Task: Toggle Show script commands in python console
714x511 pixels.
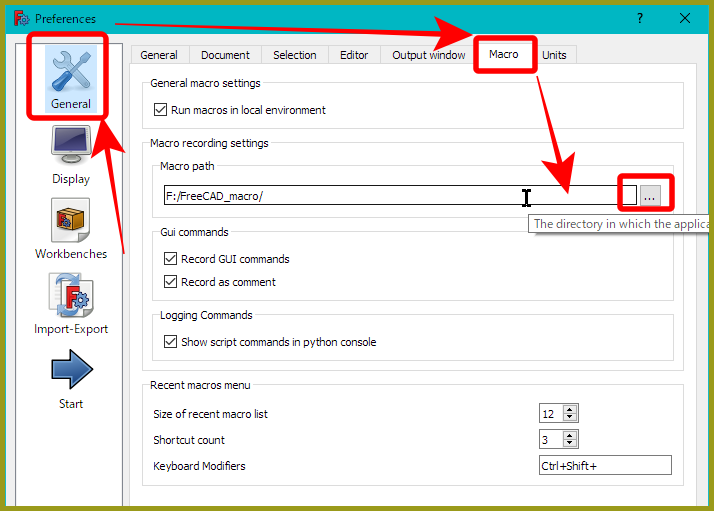Action: coord(170,342)
